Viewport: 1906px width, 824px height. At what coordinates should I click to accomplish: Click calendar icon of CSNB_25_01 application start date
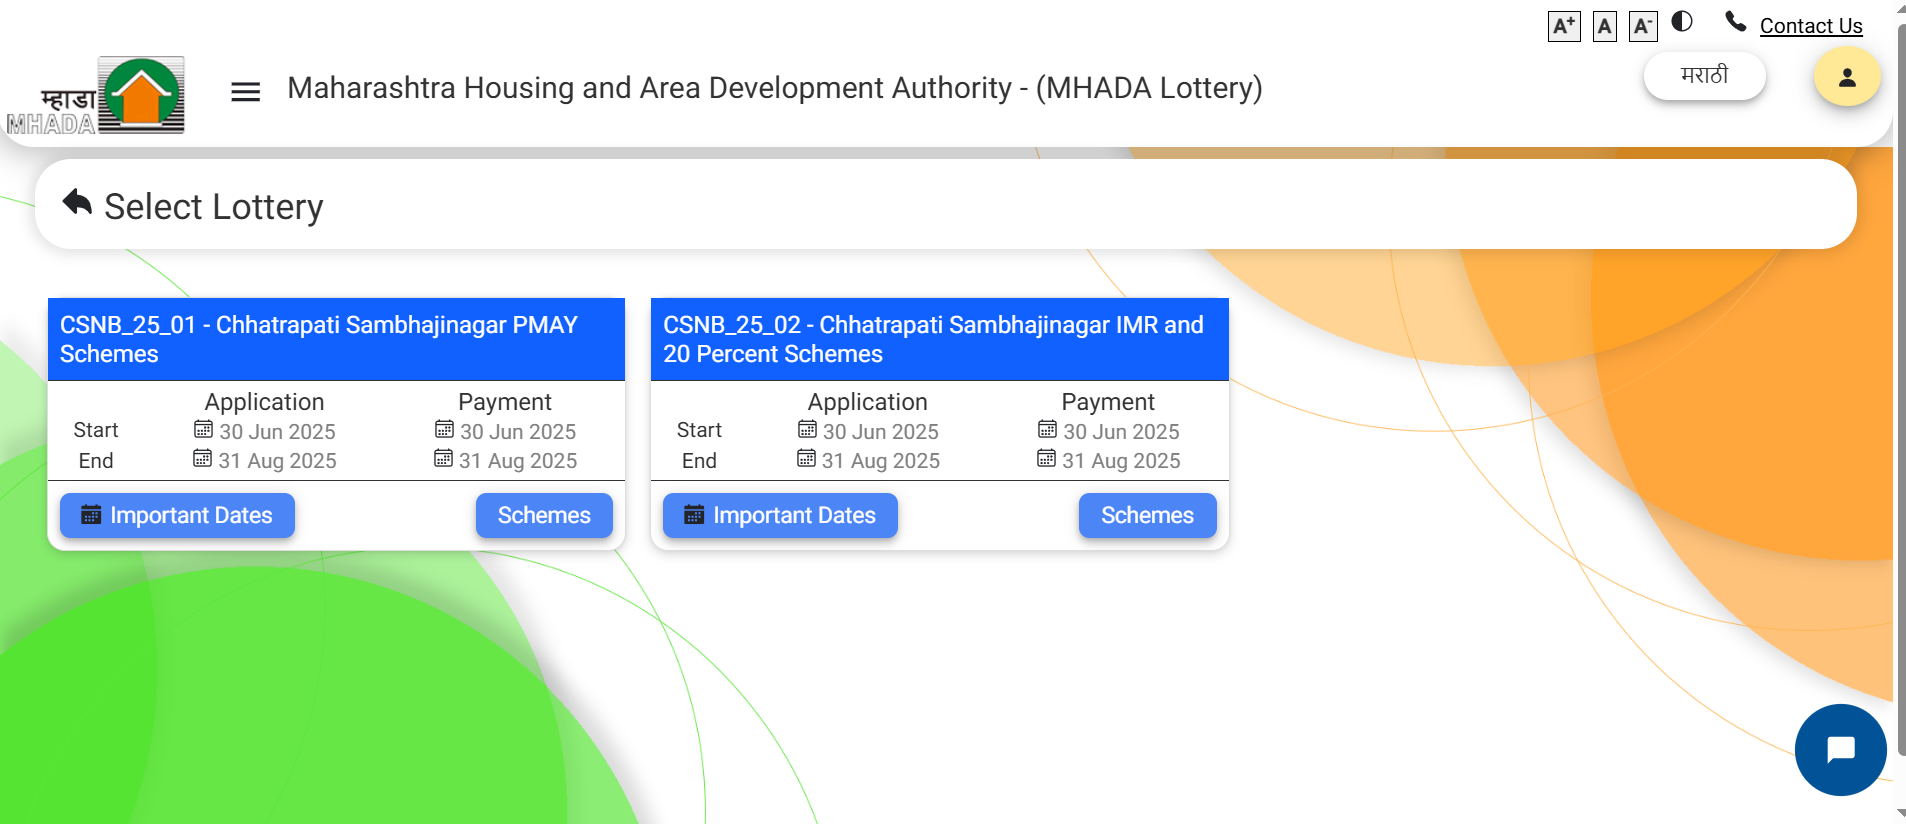click(203, 430)
